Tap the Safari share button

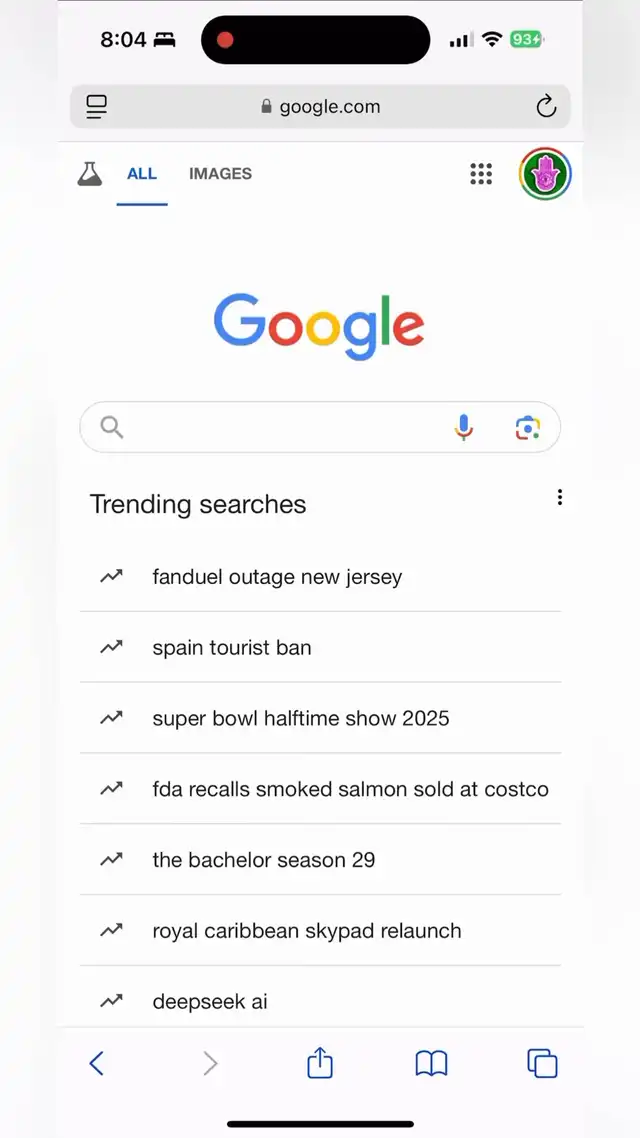click(x=319, y=1063)
